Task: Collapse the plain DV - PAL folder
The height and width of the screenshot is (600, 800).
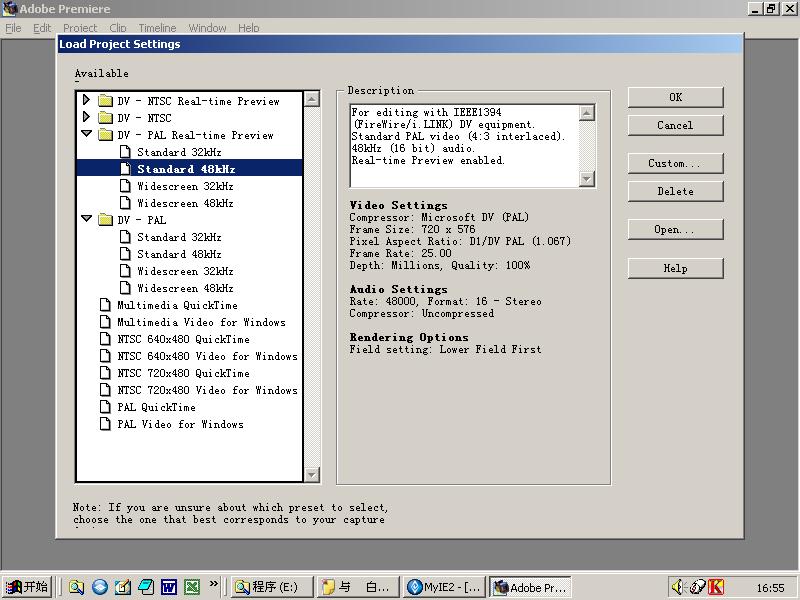Action: (x=87, y=218)
